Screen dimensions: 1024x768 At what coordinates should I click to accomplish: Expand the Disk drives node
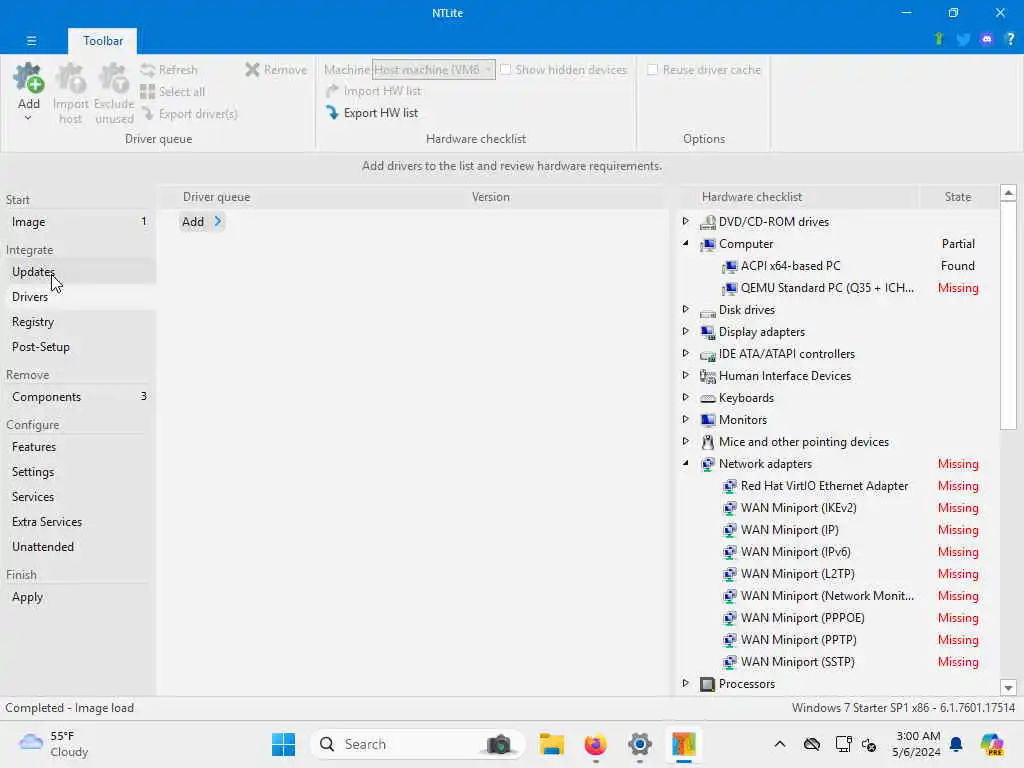point(686,309)
